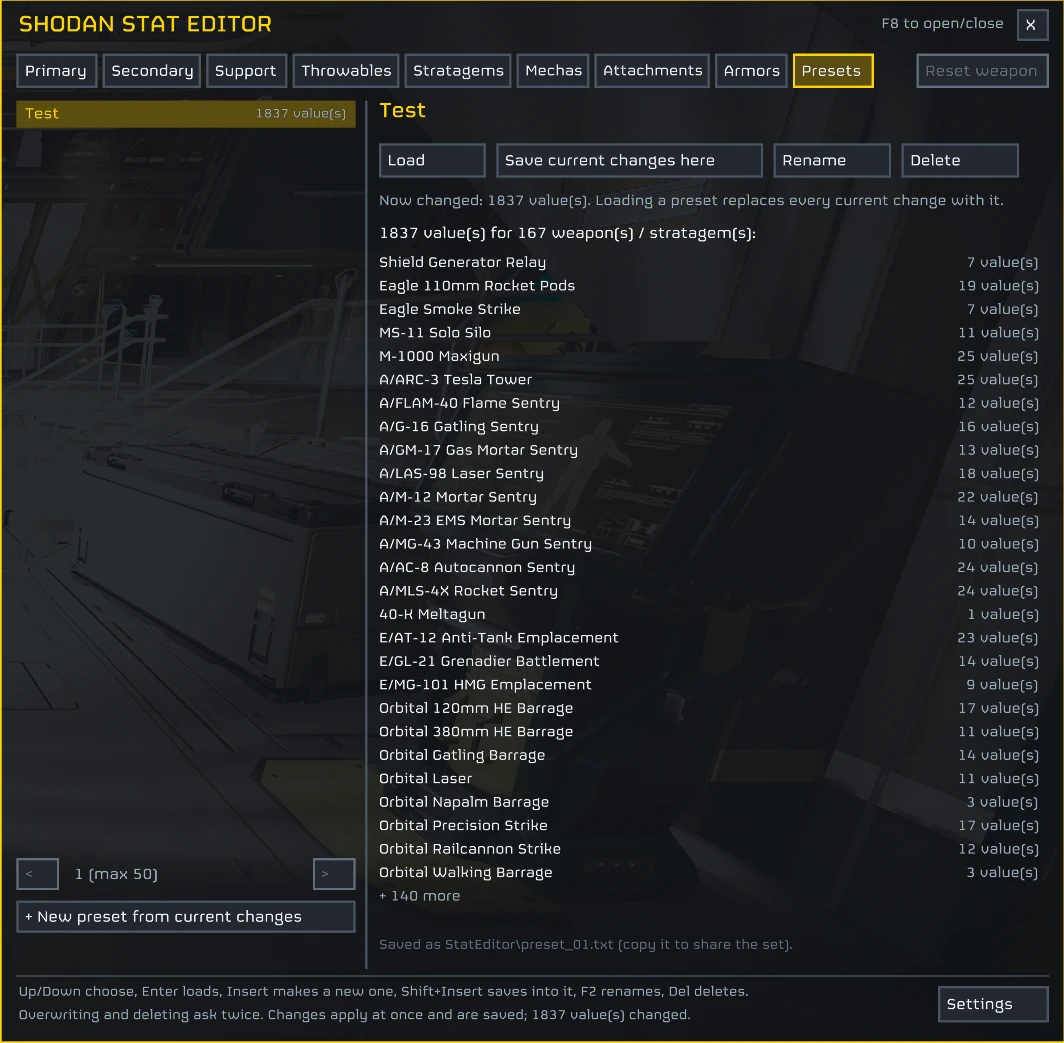Click the A/ARC-3 Tesla Tower entry
Screen dimensions: 1064x1043
[708, 379]
